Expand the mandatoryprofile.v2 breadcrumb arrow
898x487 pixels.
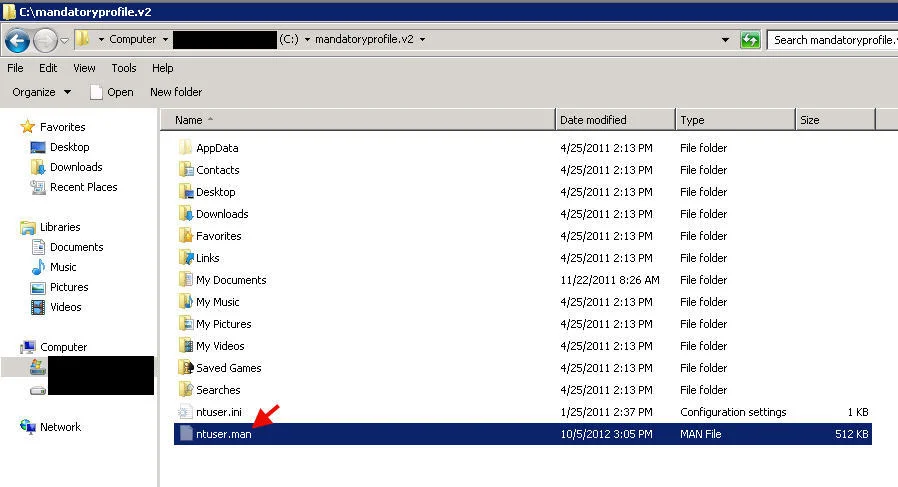[422, 40]
